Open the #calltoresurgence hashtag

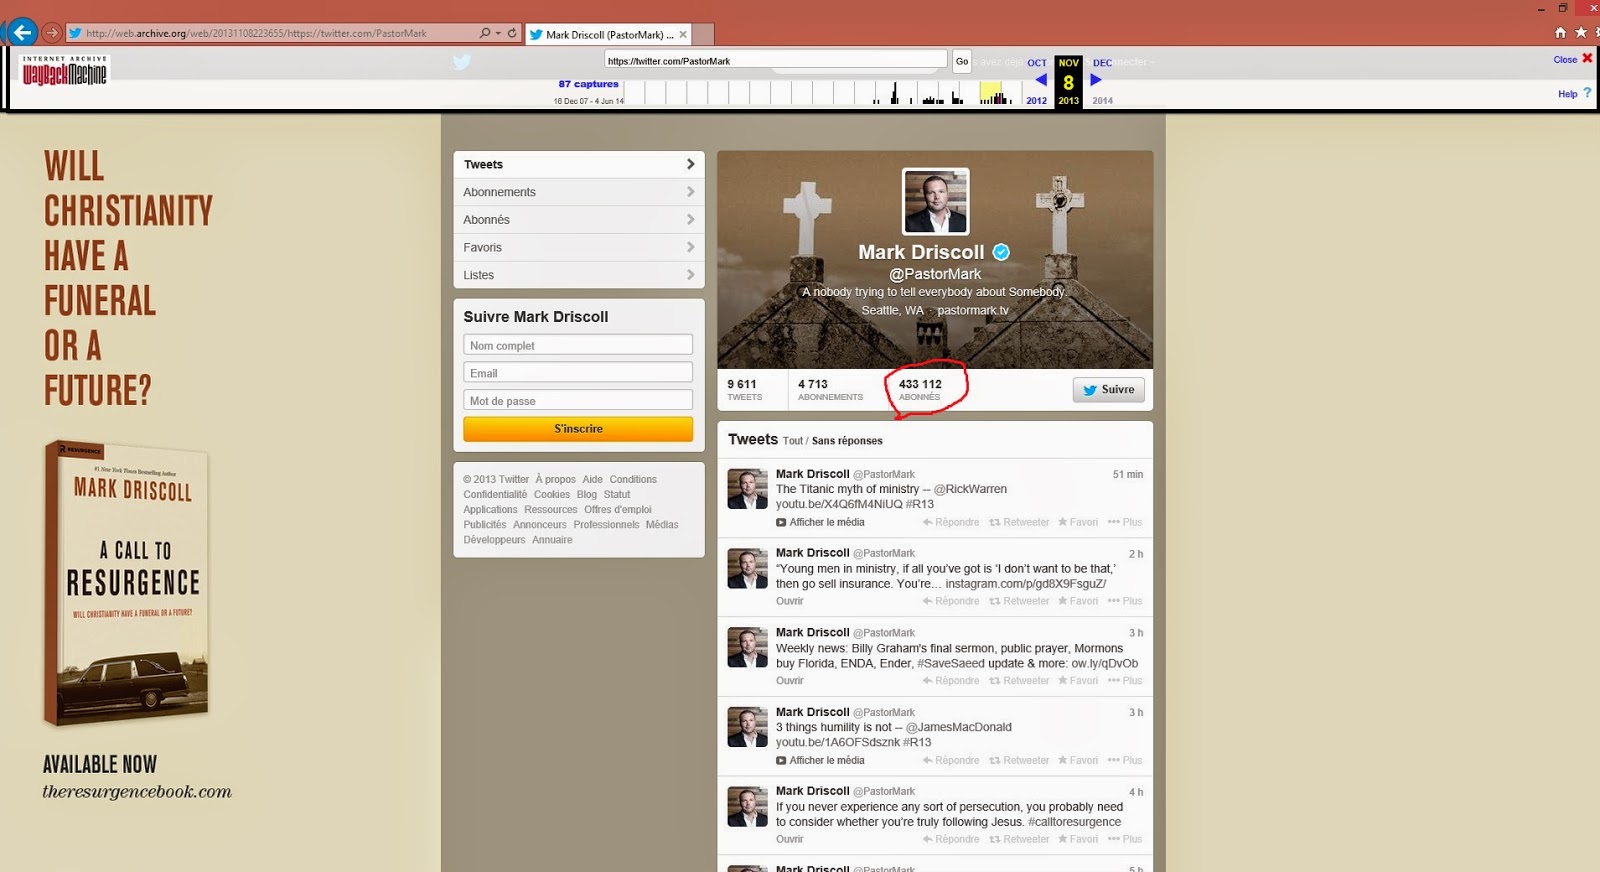point(1075,822)
